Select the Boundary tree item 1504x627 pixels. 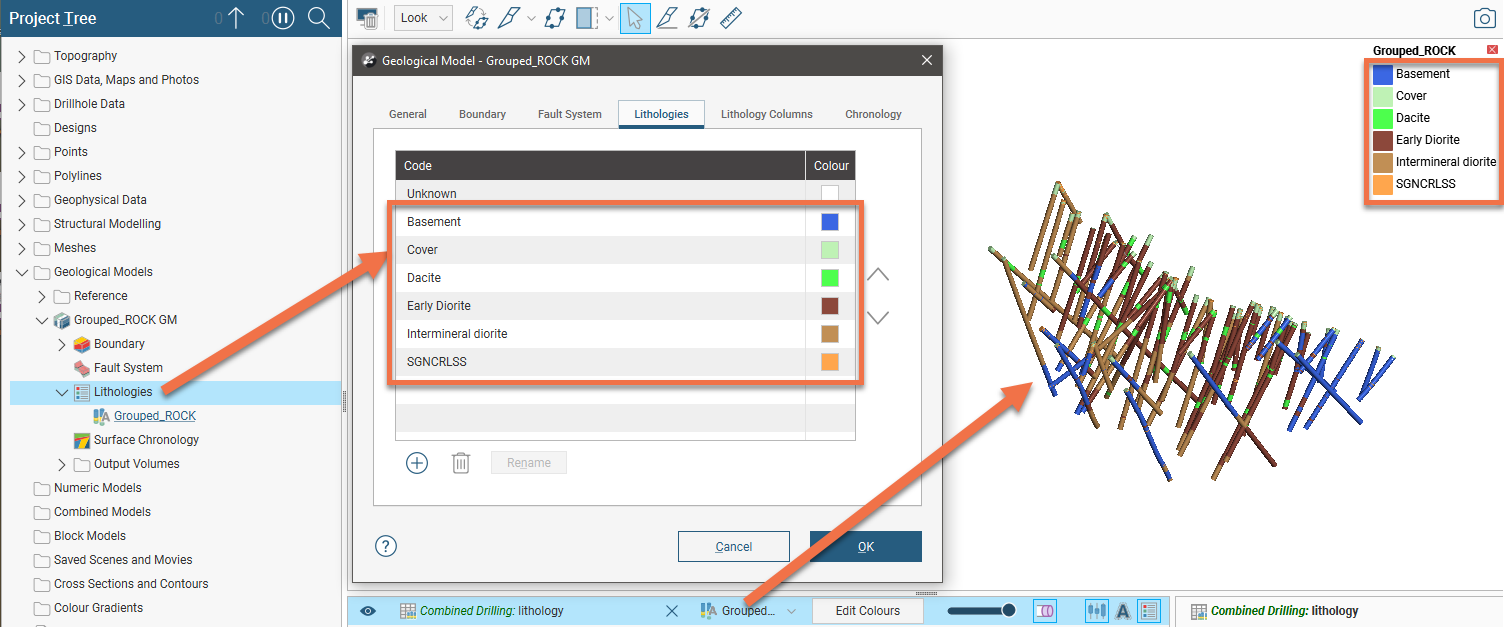tap(119, 344)
